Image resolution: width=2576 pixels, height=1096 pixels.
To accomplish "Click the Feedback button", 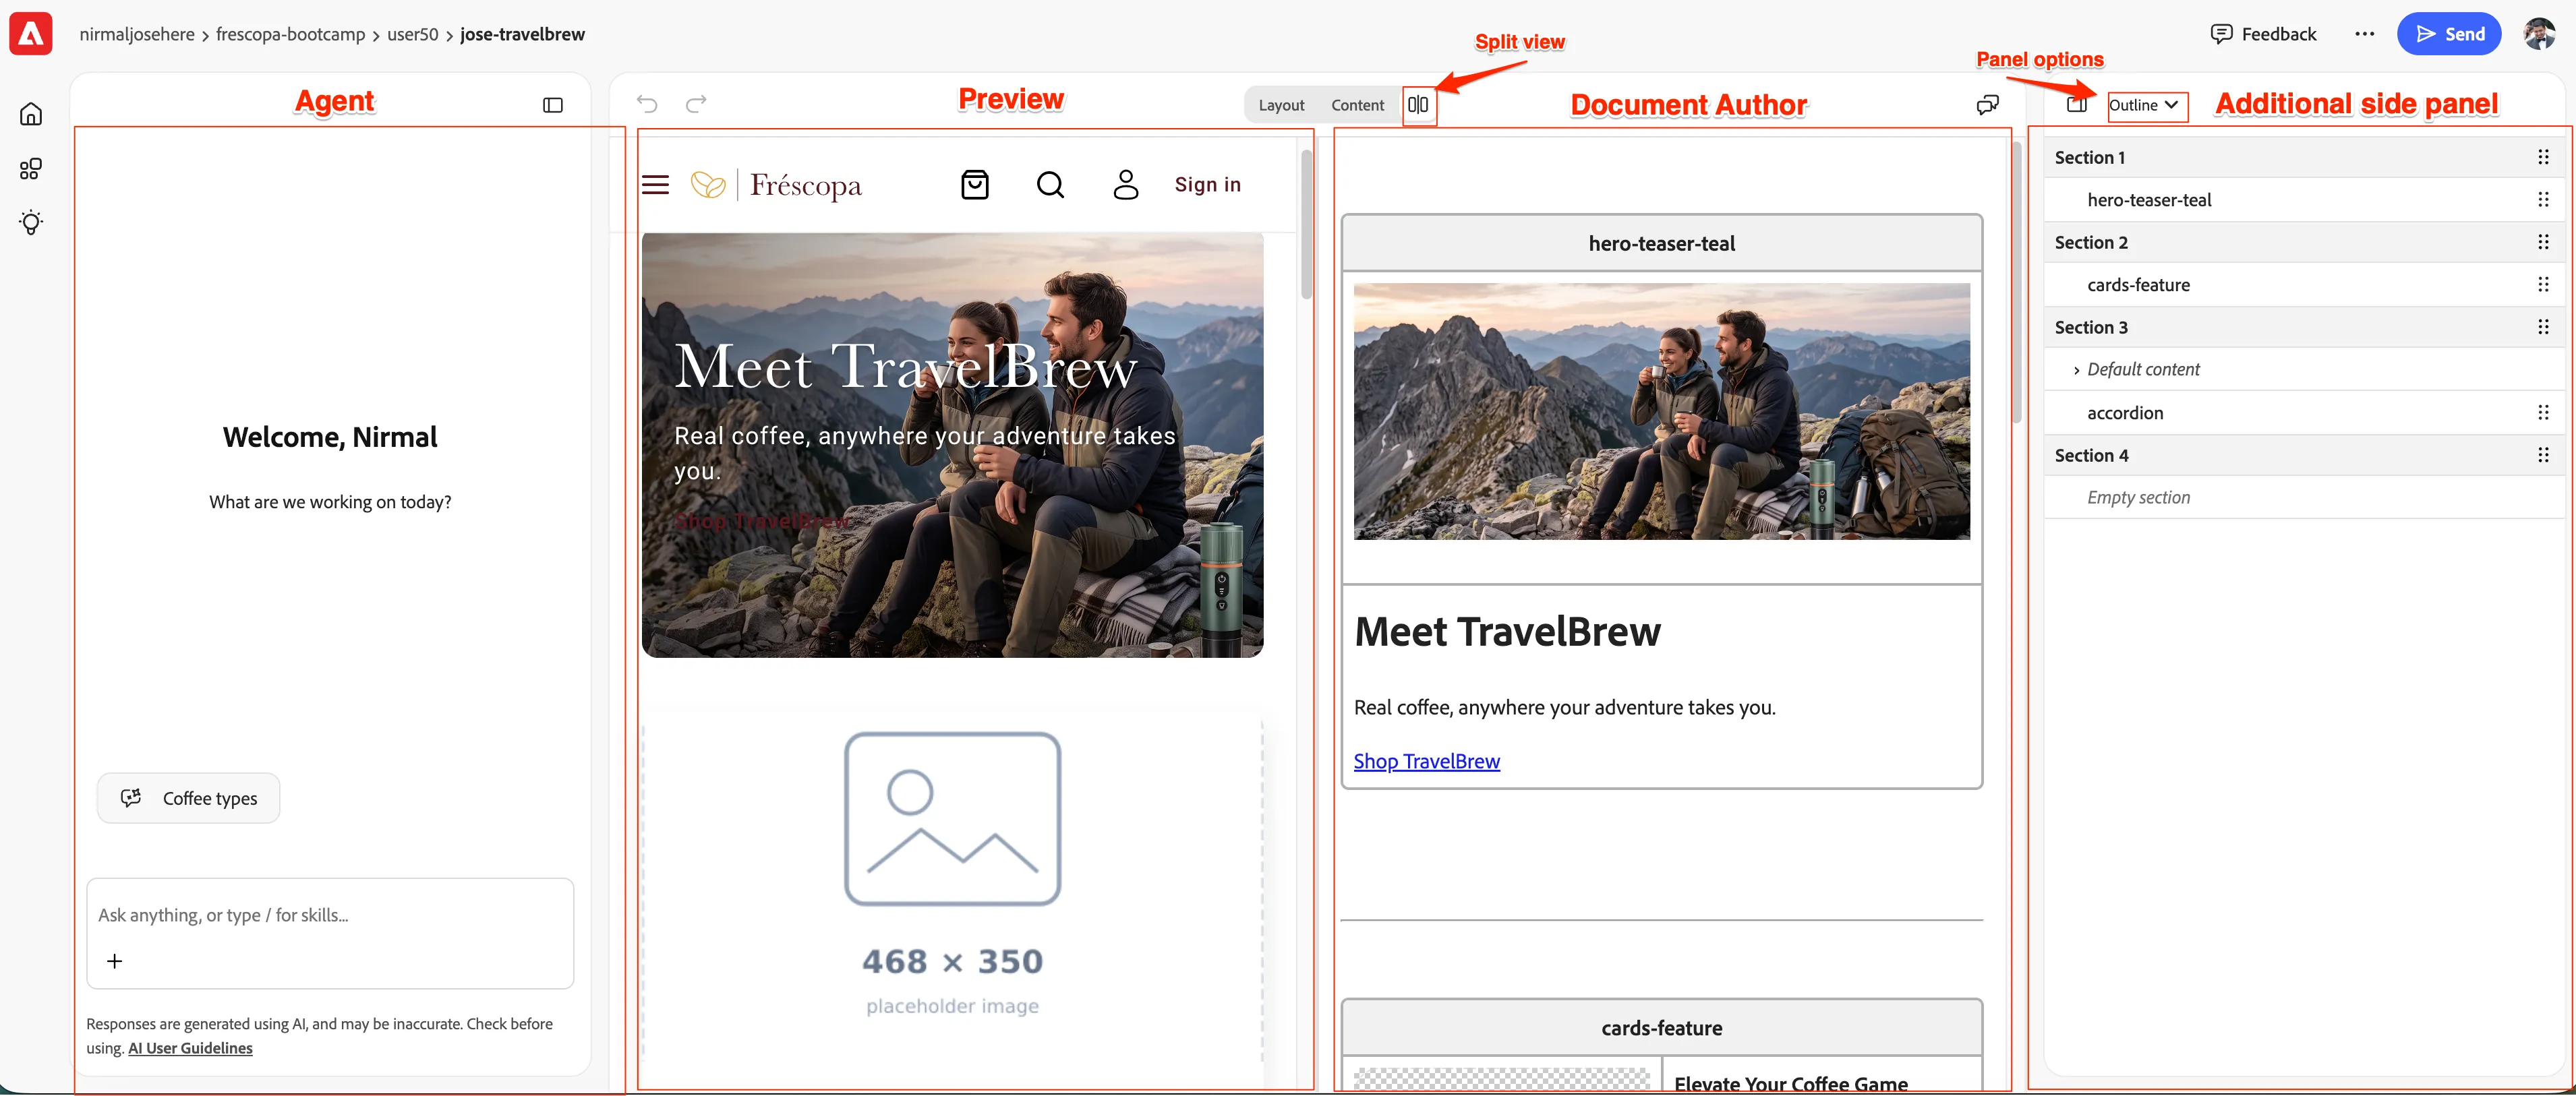I will coord(2263,34).
